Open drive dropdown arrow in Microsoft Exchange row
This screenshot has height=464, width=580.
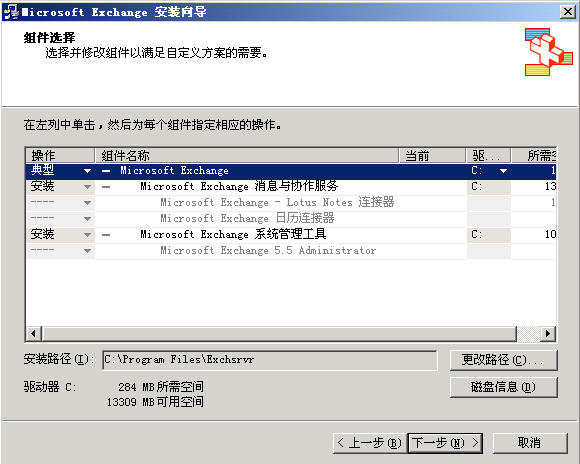tap(503, 171)
